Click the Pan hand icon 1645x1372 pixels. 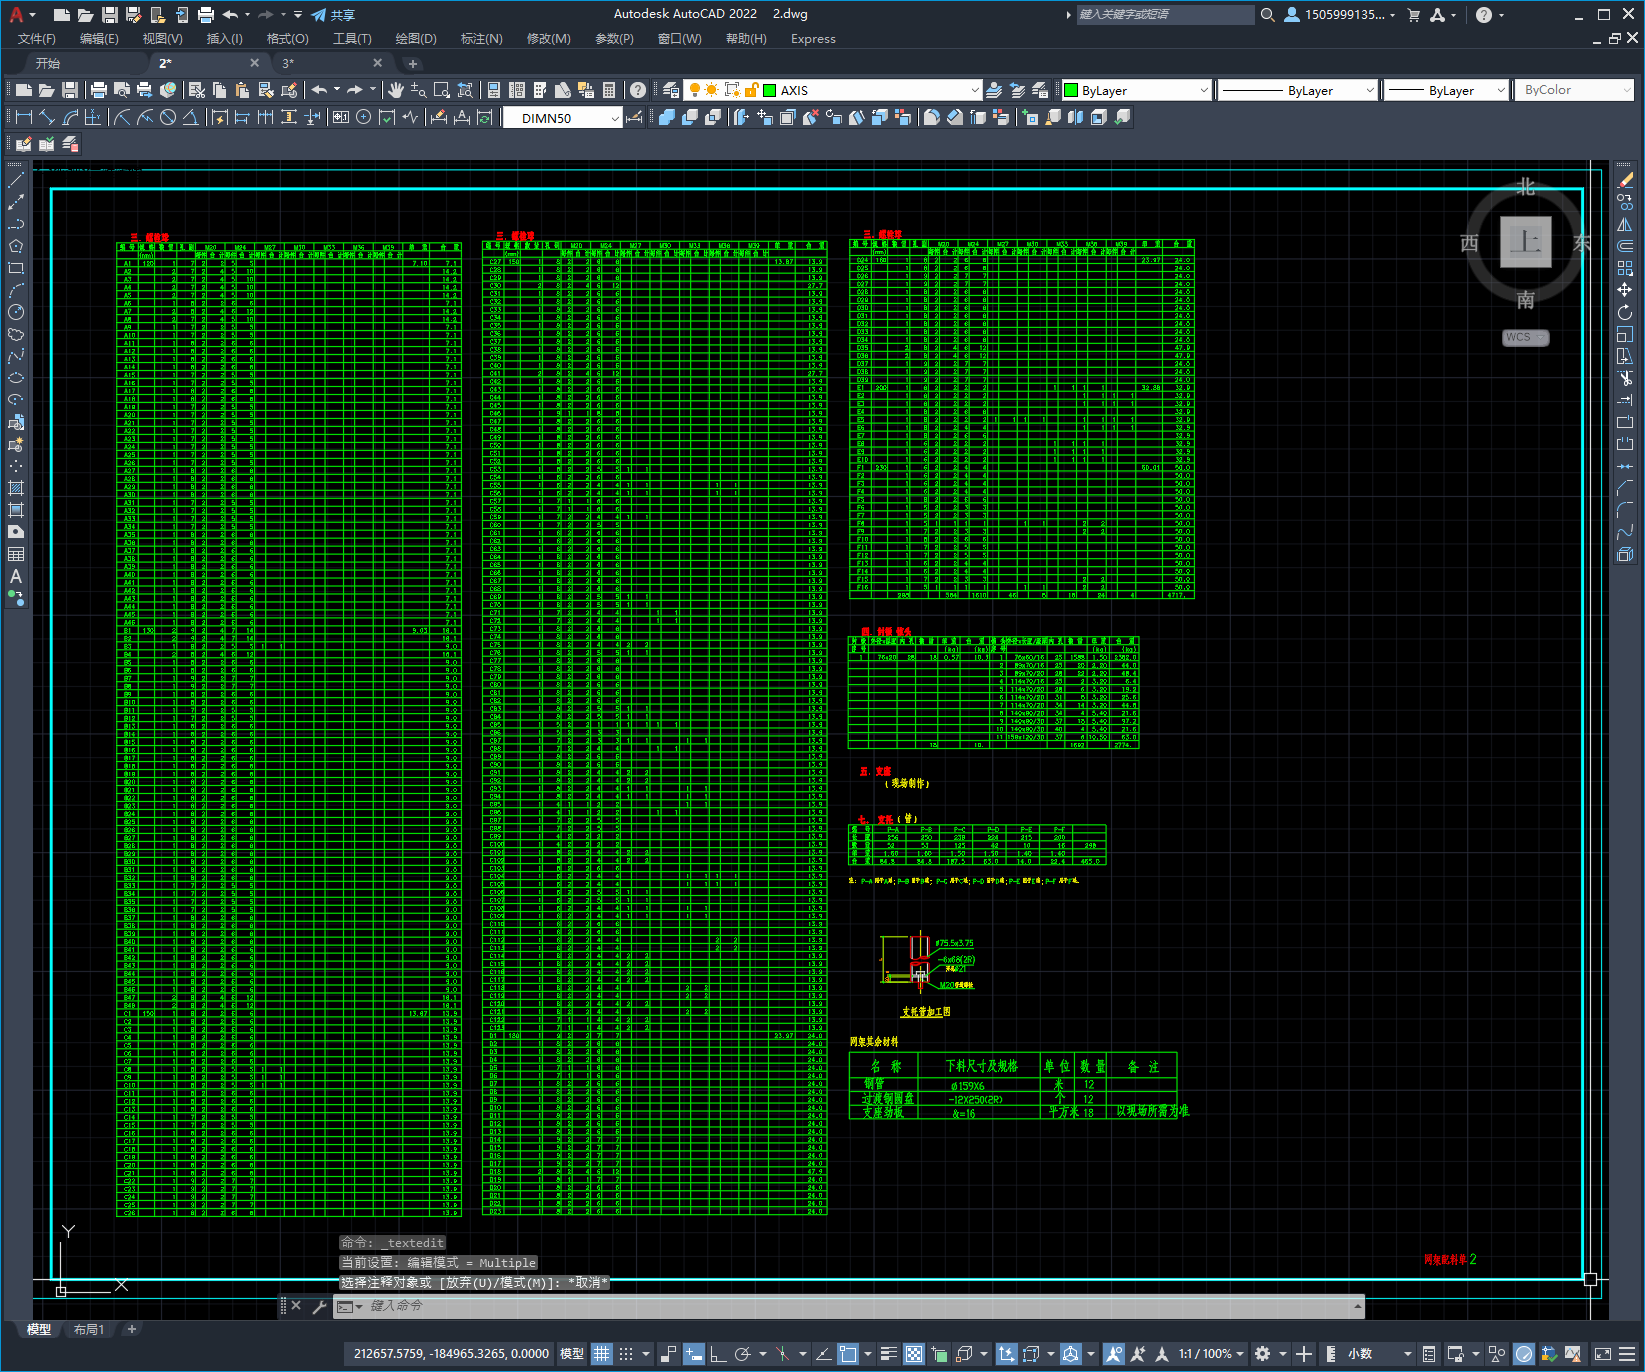396,90
